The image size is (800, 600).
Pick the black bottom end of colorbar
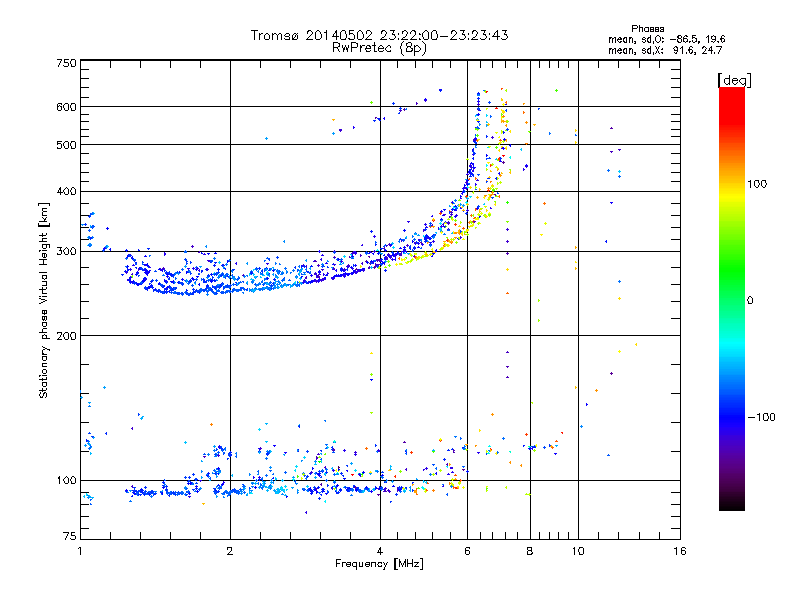731,505
